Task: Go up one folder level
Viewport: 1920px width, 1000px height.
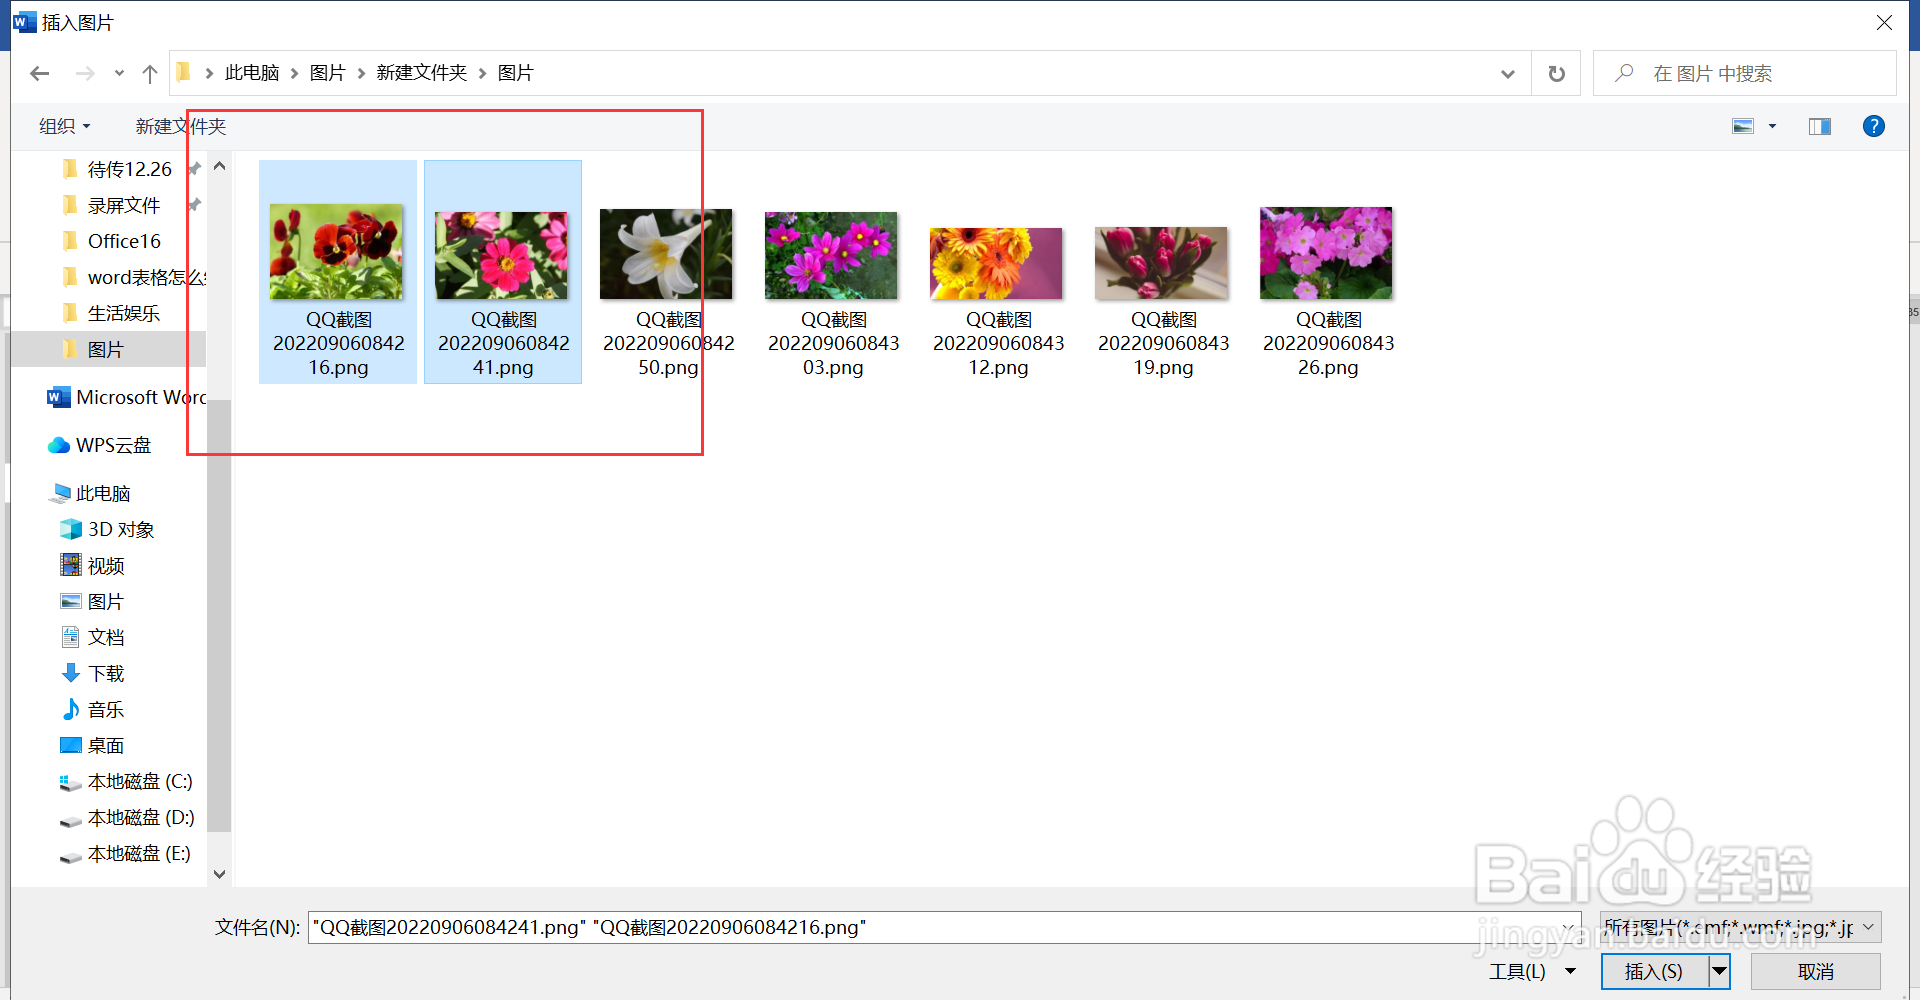Action: (x=150, y=73)
